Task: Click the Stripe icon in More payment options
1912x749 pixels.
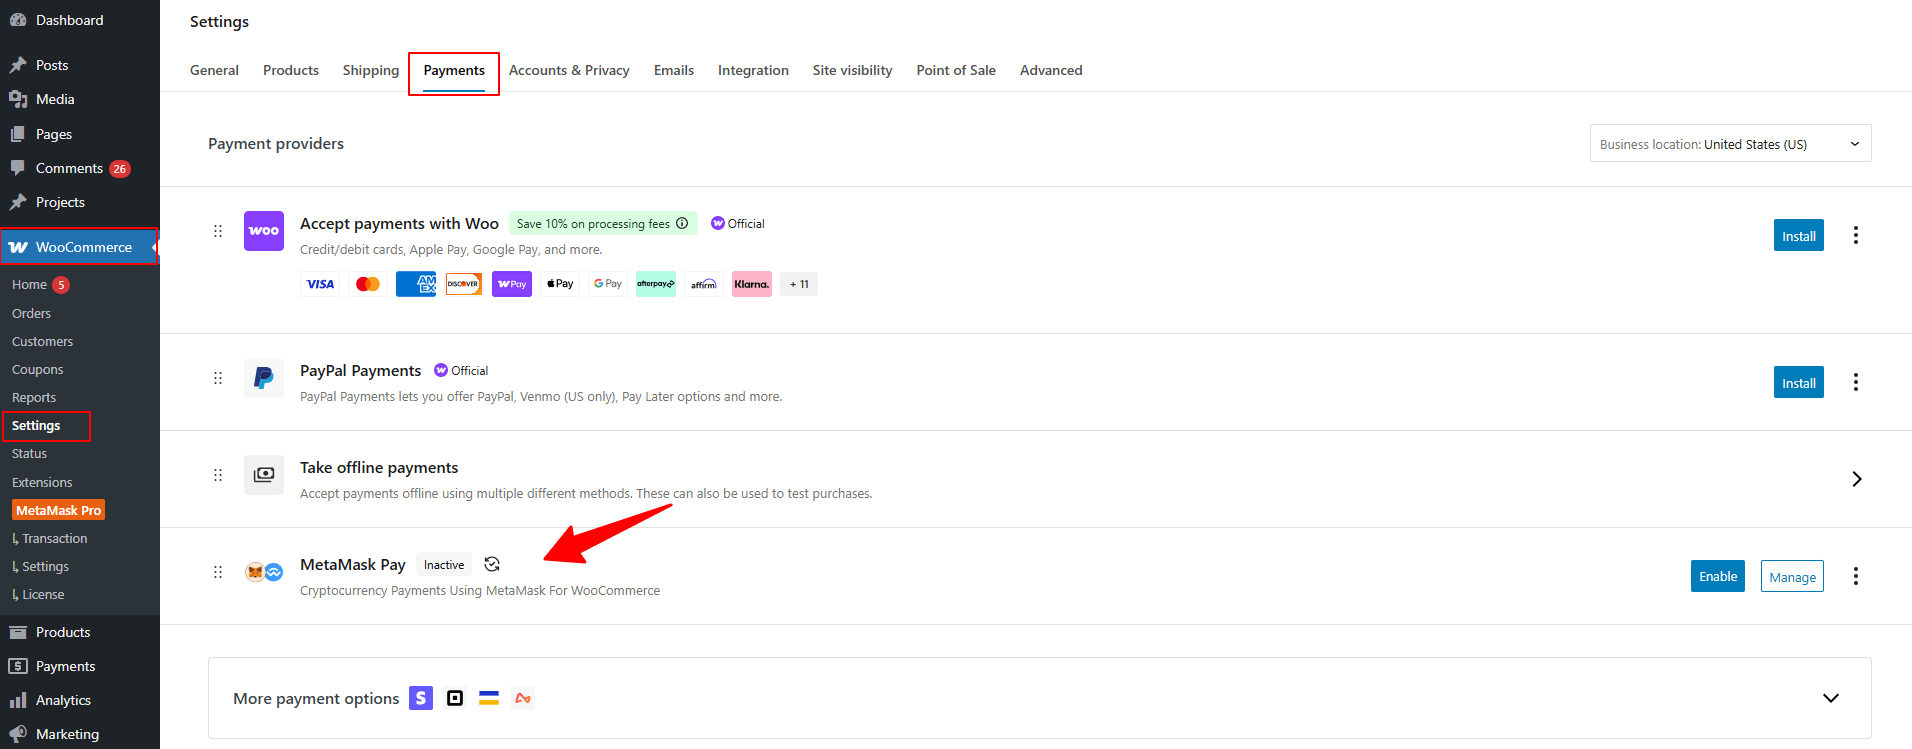Action: coord(421,698)
